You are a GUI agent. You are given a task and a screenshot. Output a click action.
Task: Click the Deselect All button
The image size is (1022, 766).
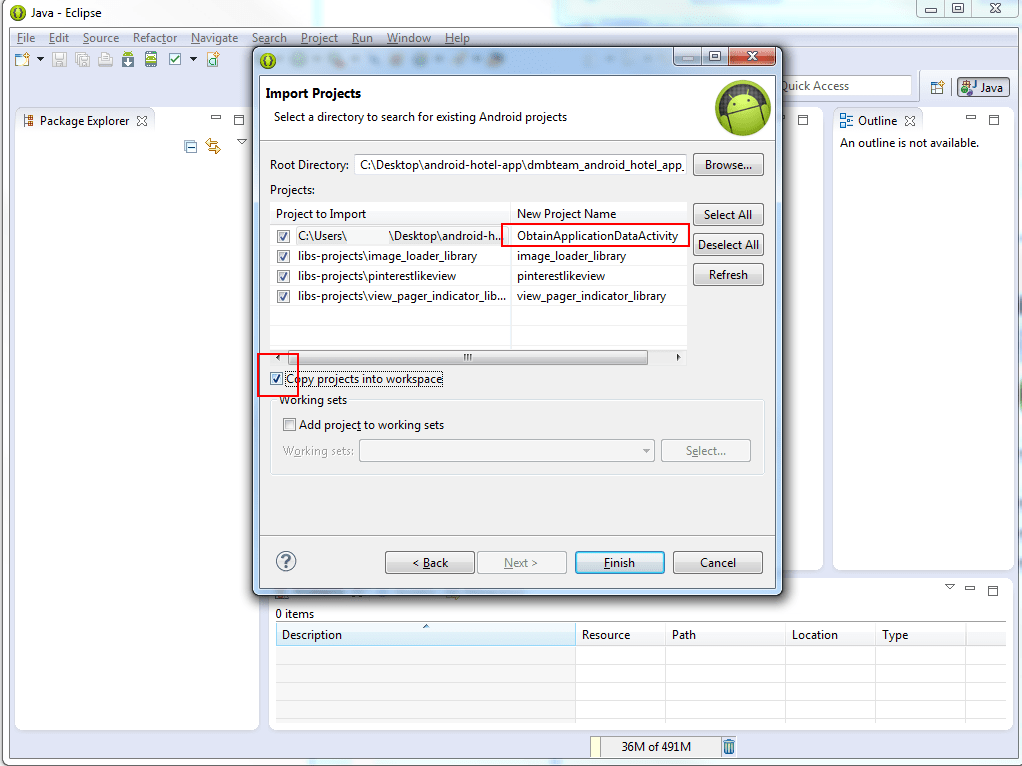(x=728, y=244)
